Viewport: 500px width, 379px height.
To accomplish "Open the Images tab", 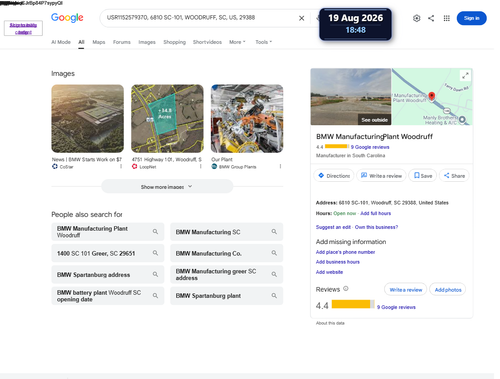I will click(147, 42).
